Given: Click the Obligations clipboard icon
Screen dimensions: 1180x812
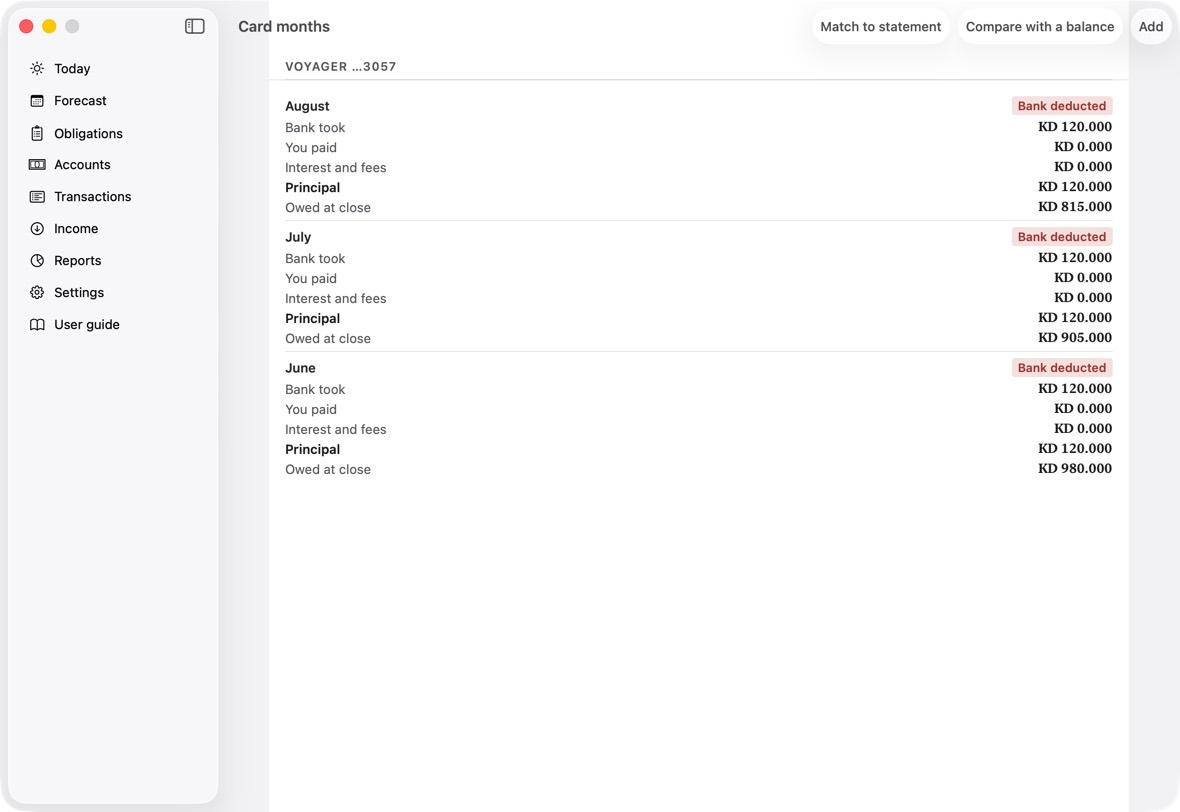Looking at the screenshot, I should pos(37,133).
